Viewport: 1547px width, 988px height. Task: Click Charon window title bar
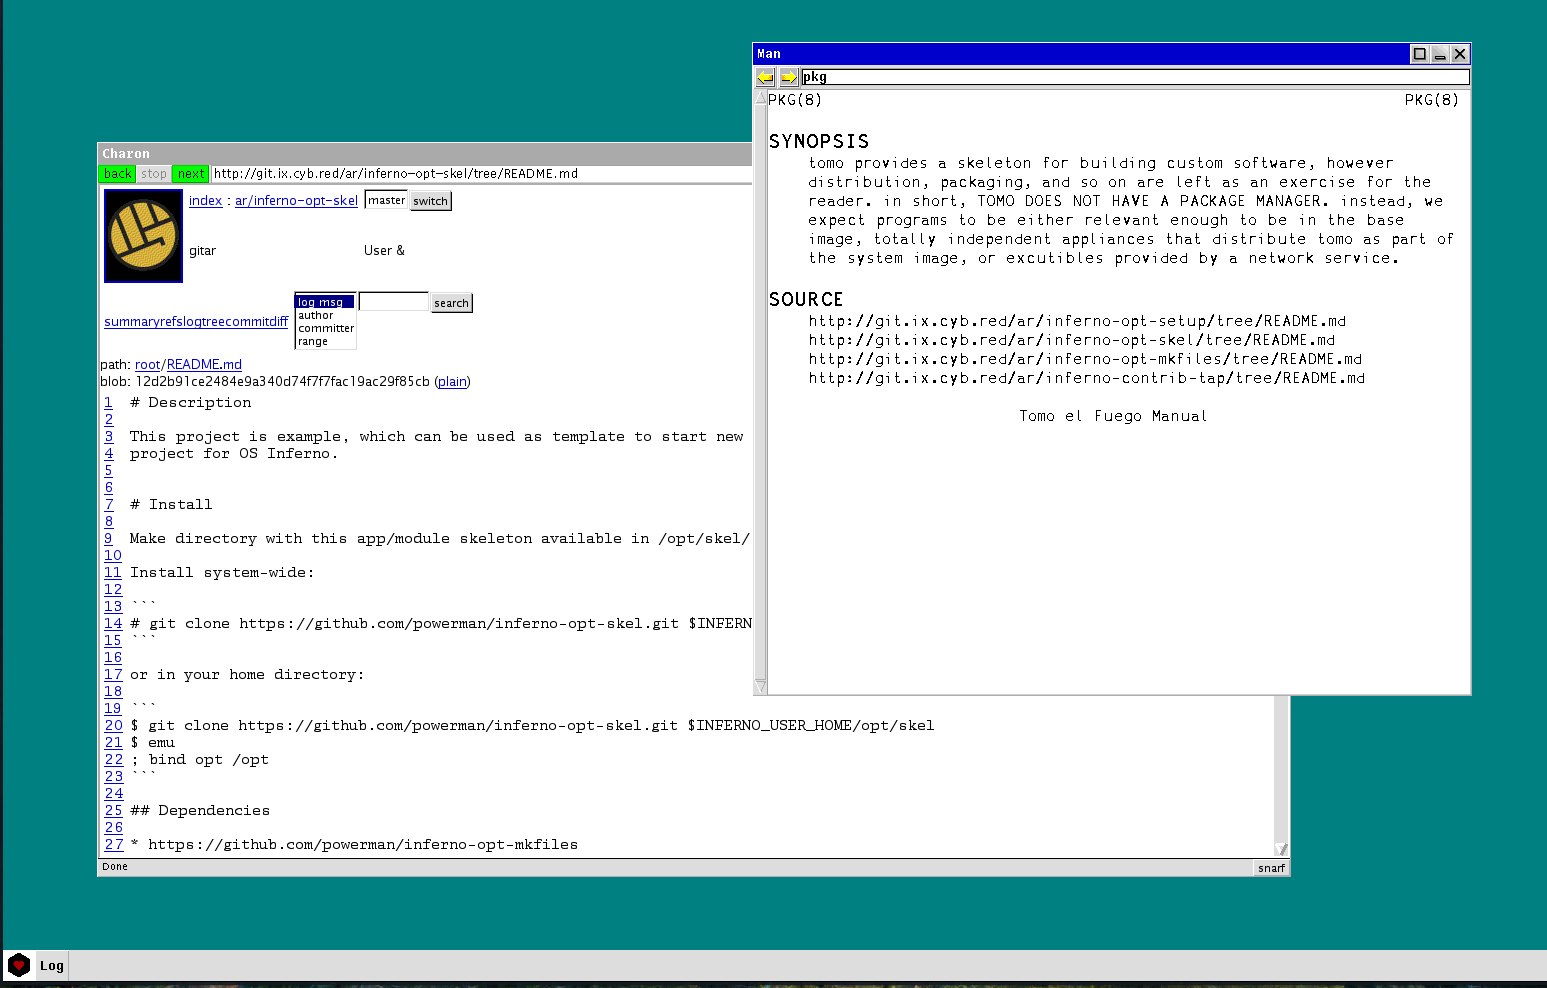(x=425, y=154)
